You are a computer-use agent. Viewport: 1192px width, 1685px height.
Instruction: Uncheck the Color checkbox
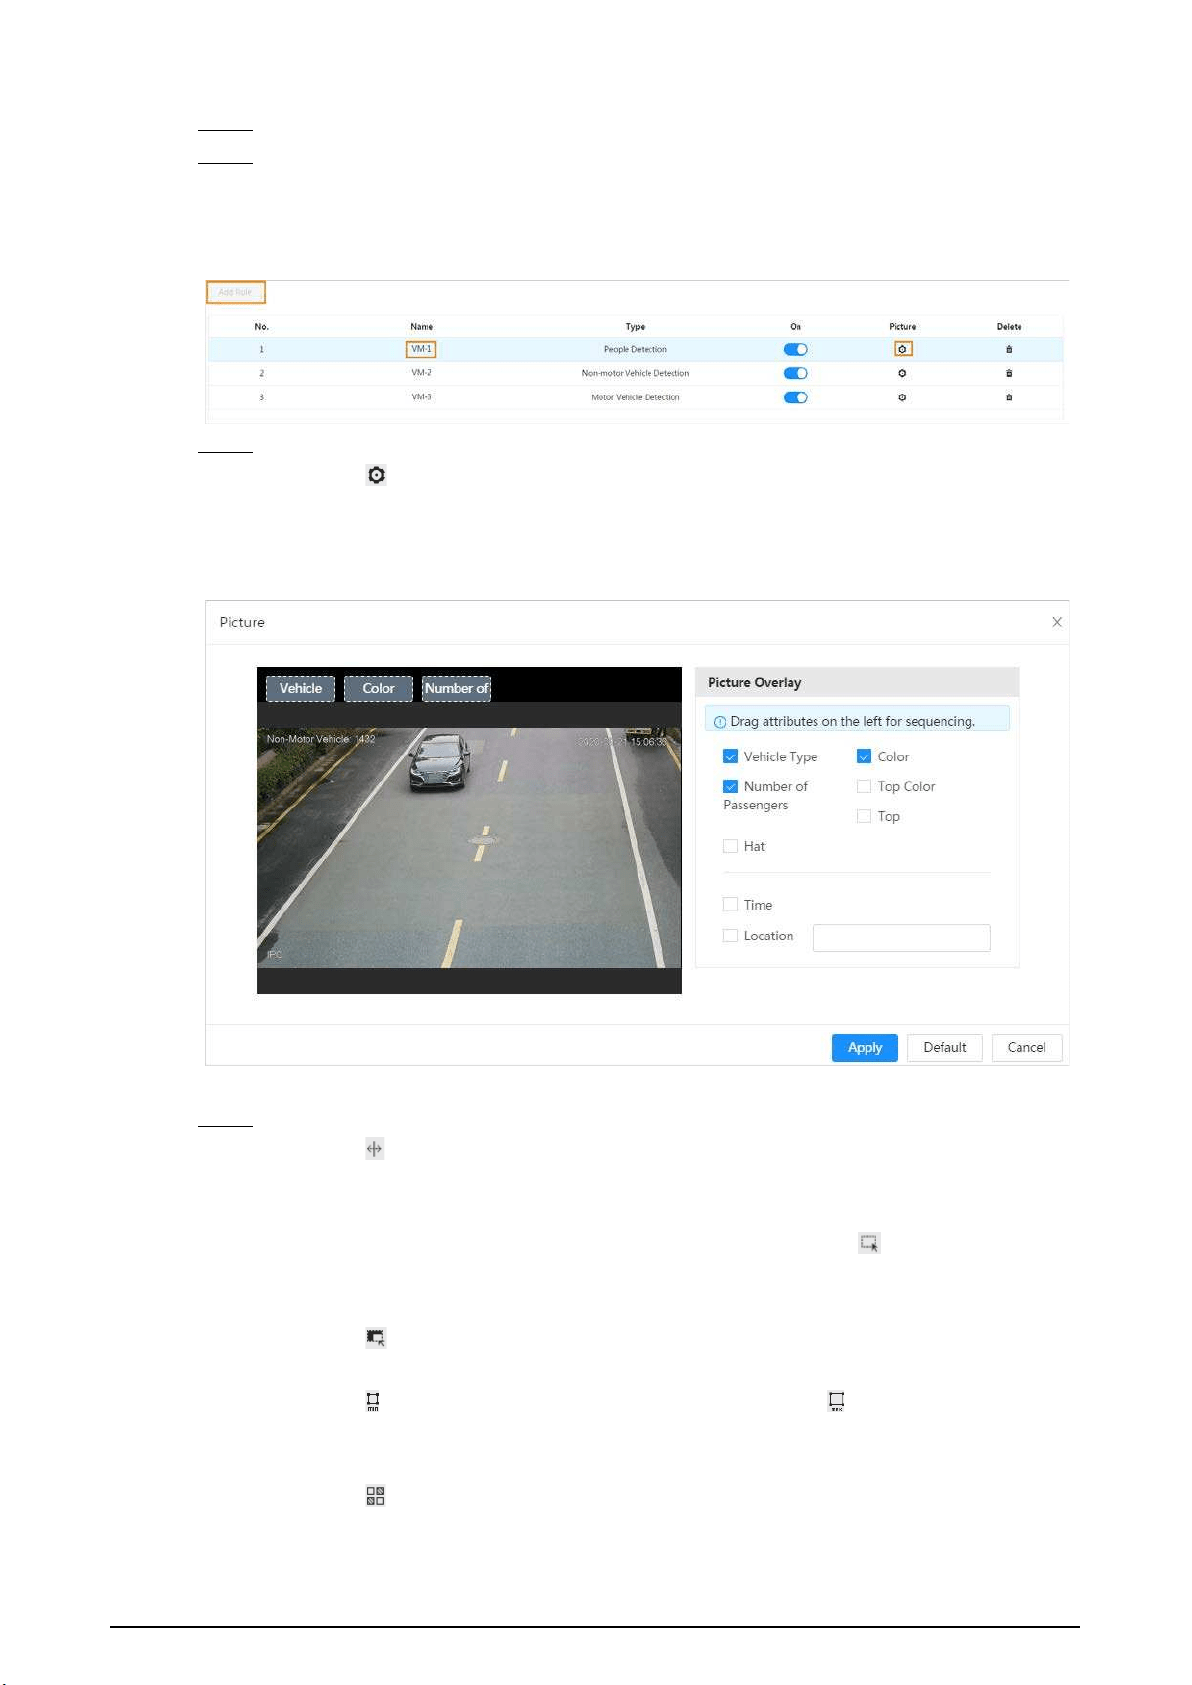pos(864,756)
